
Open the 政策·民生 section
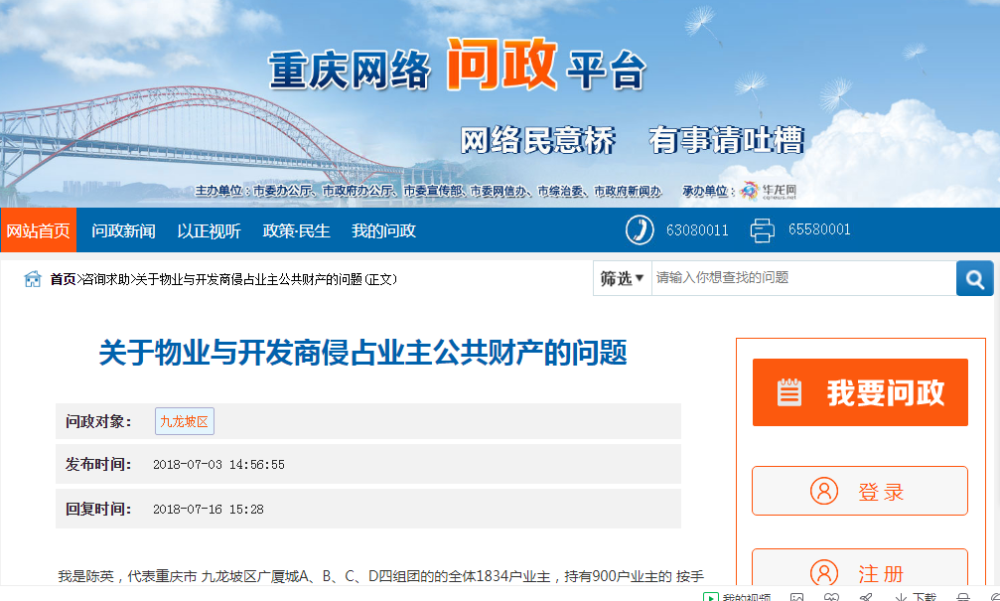[x=296, y=231]
